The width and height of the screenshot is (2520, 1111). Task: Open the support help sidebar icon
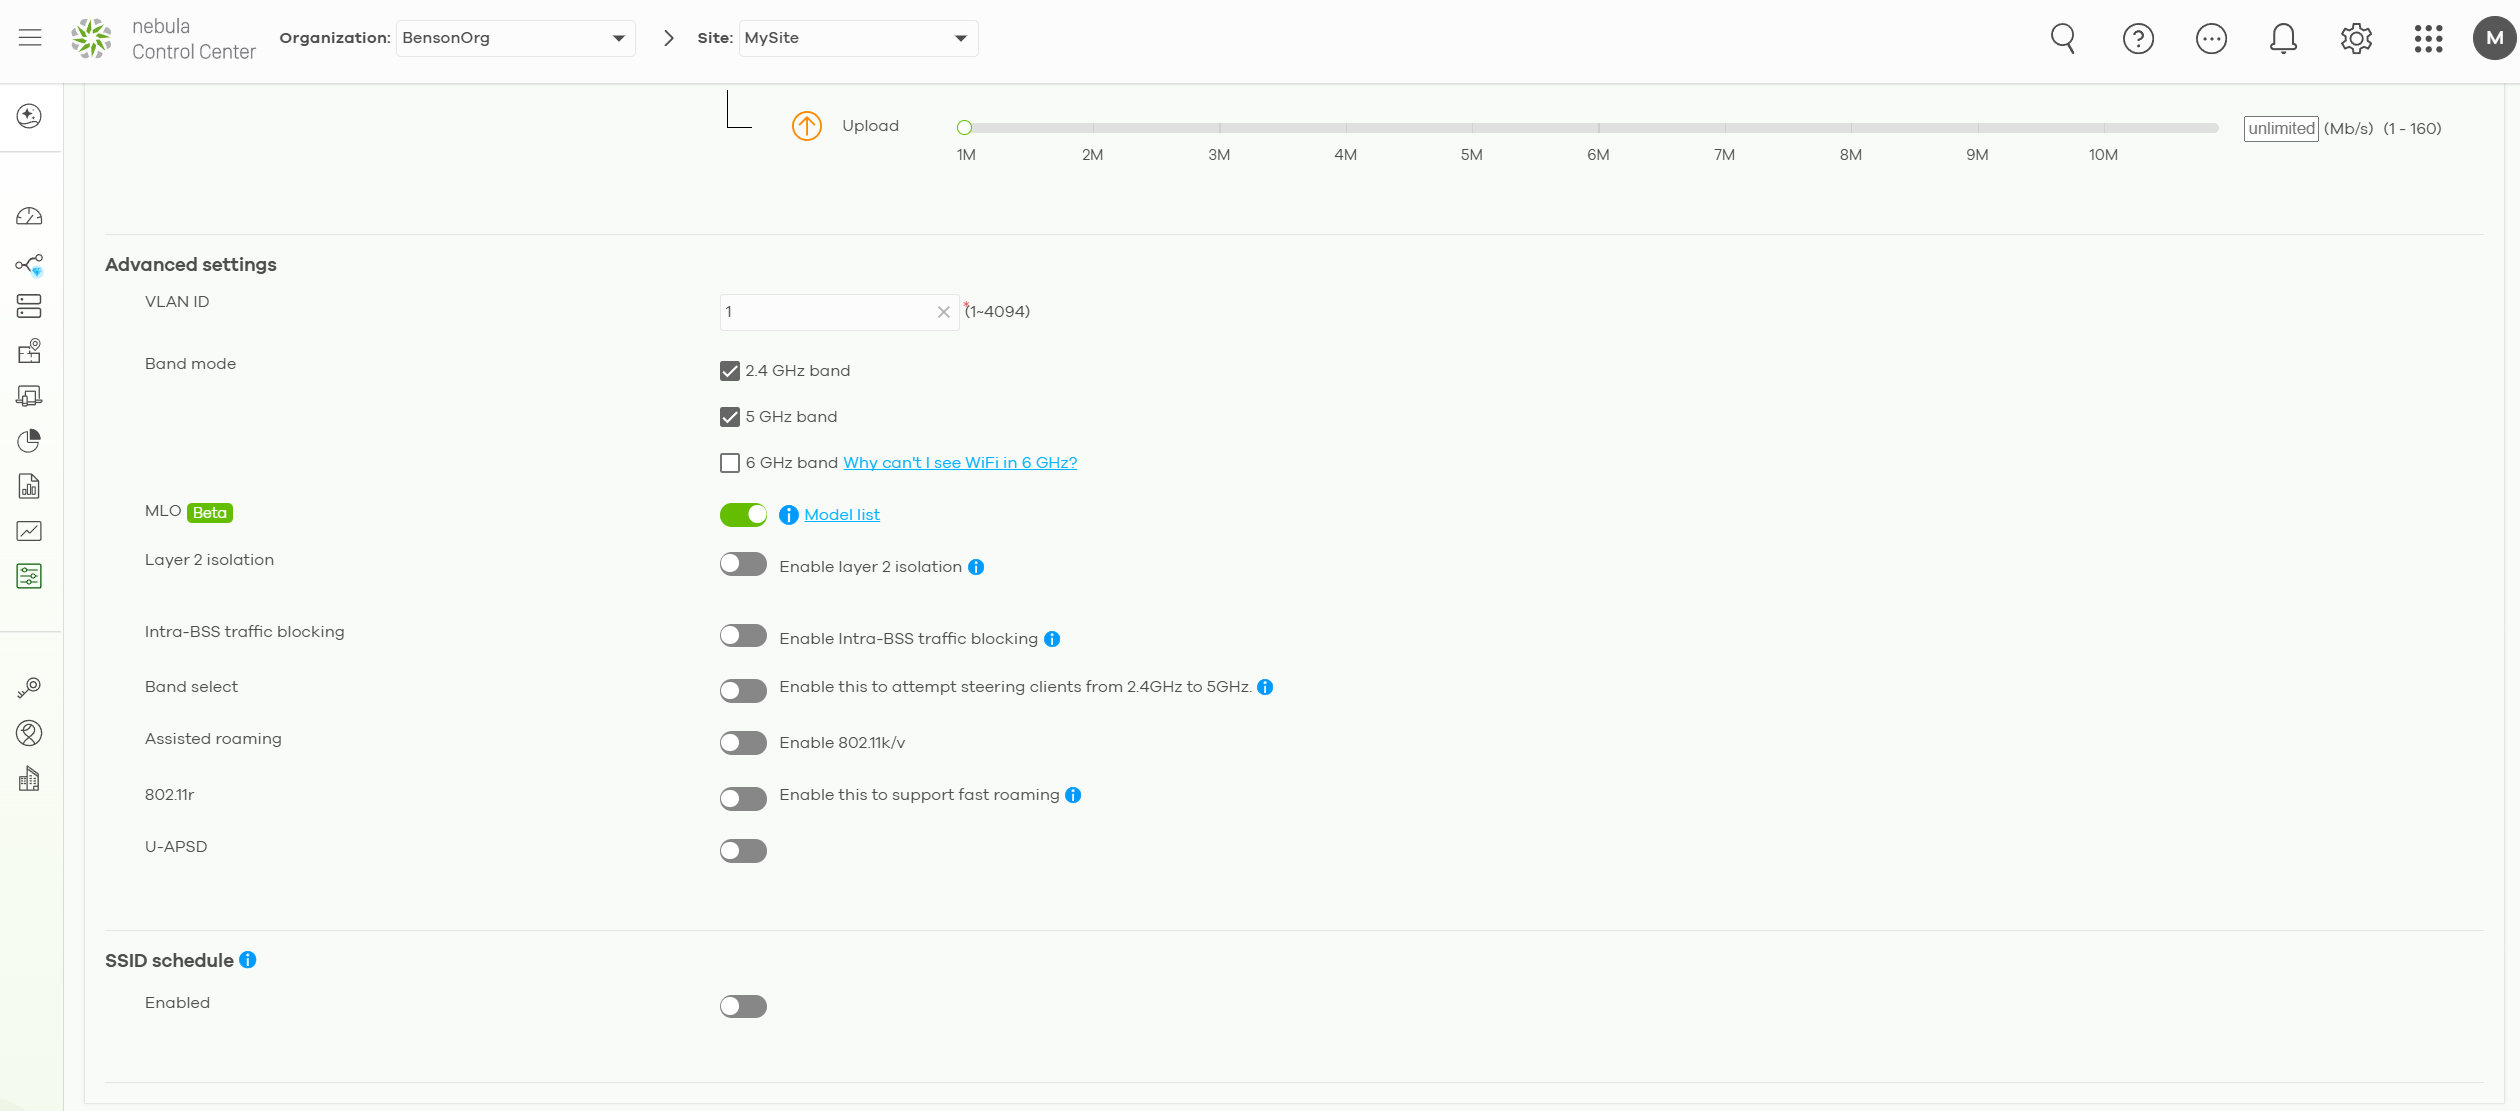[29, 733]
